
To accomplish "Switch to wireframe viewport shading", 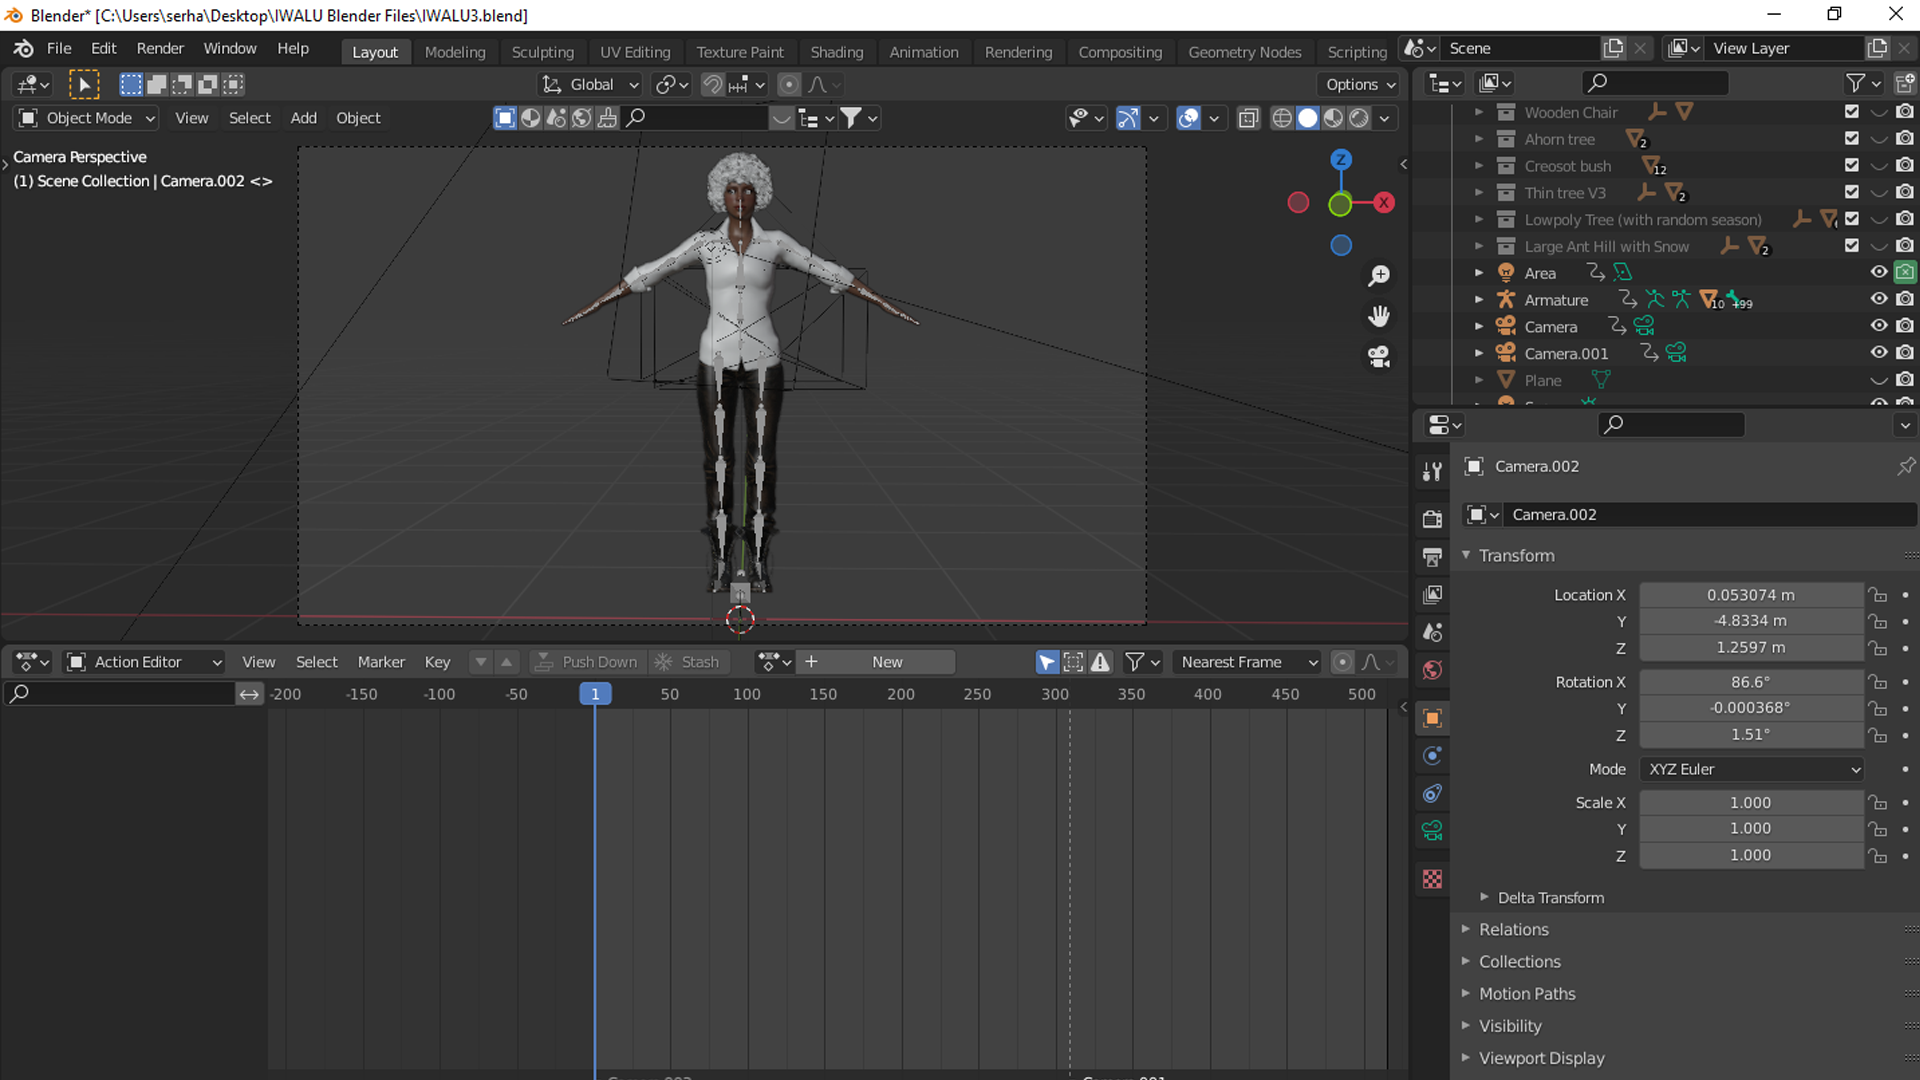I will tap(1282, 119).
